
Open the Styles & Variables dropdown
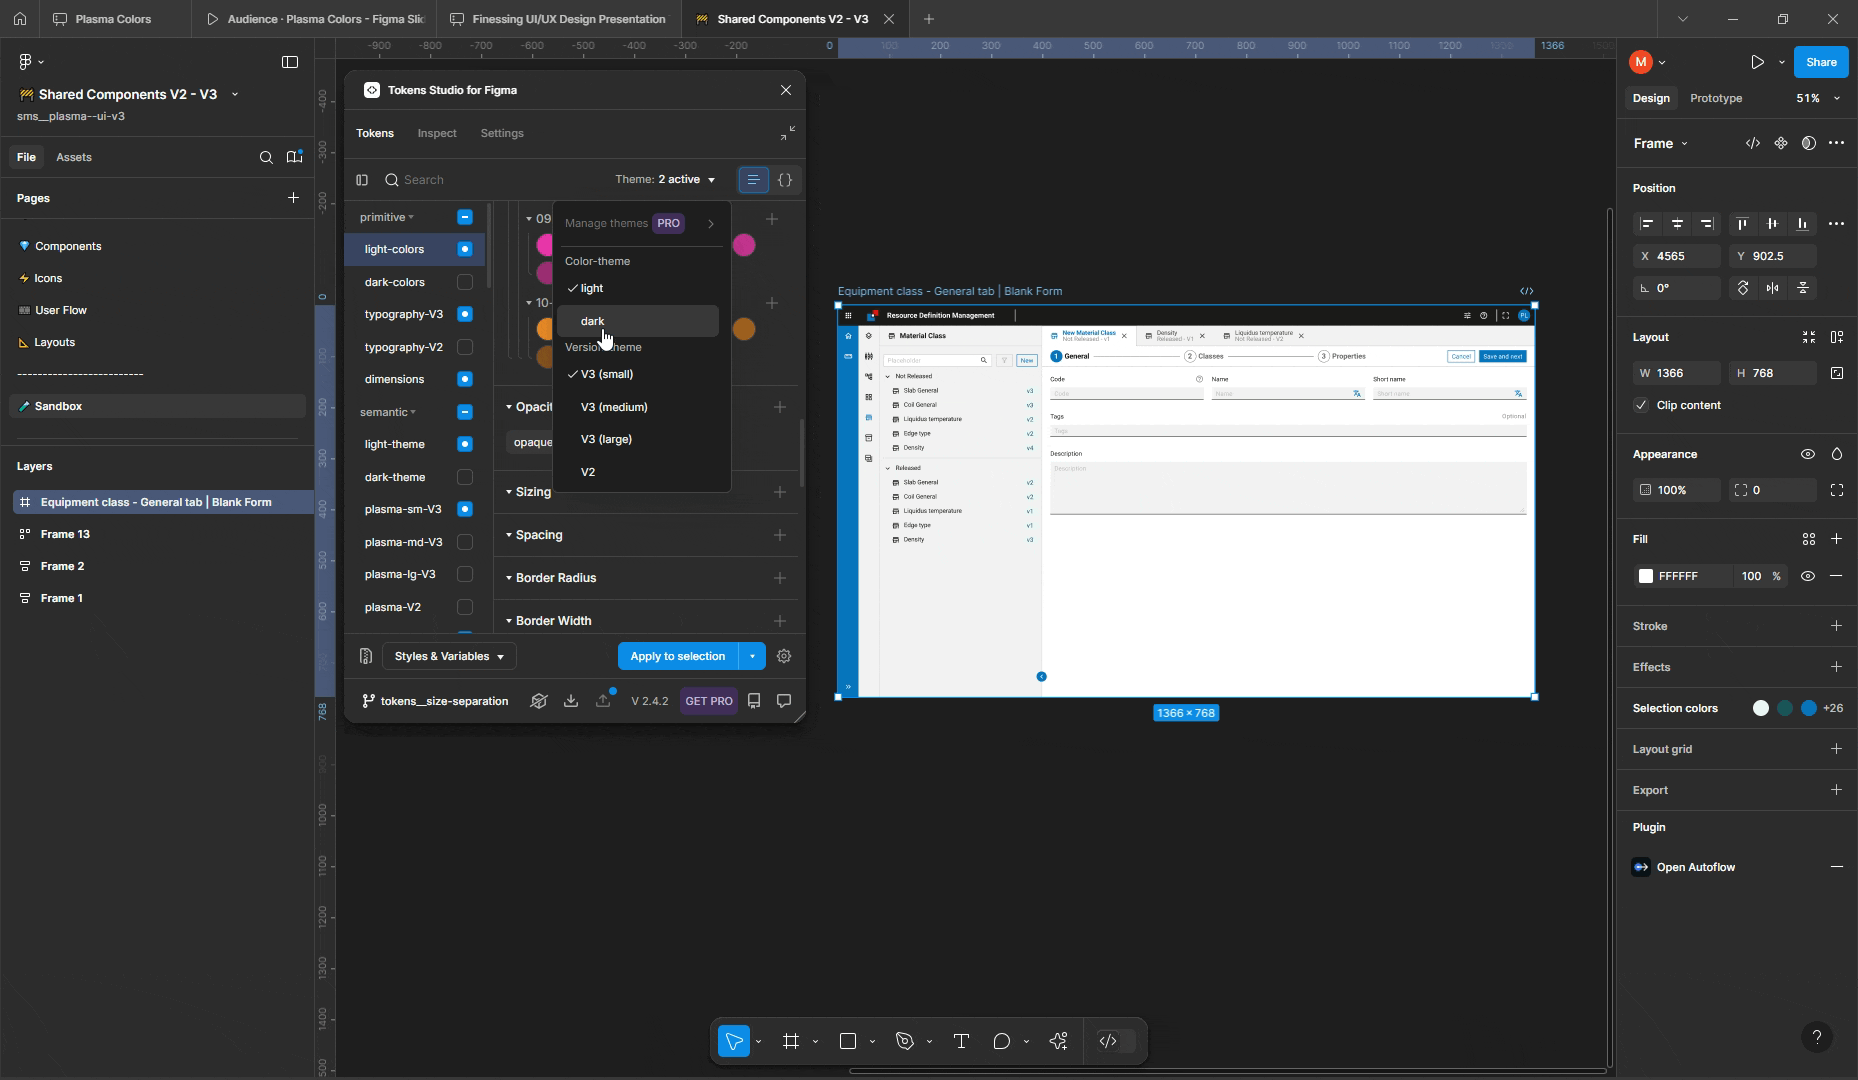coord(449,656)
